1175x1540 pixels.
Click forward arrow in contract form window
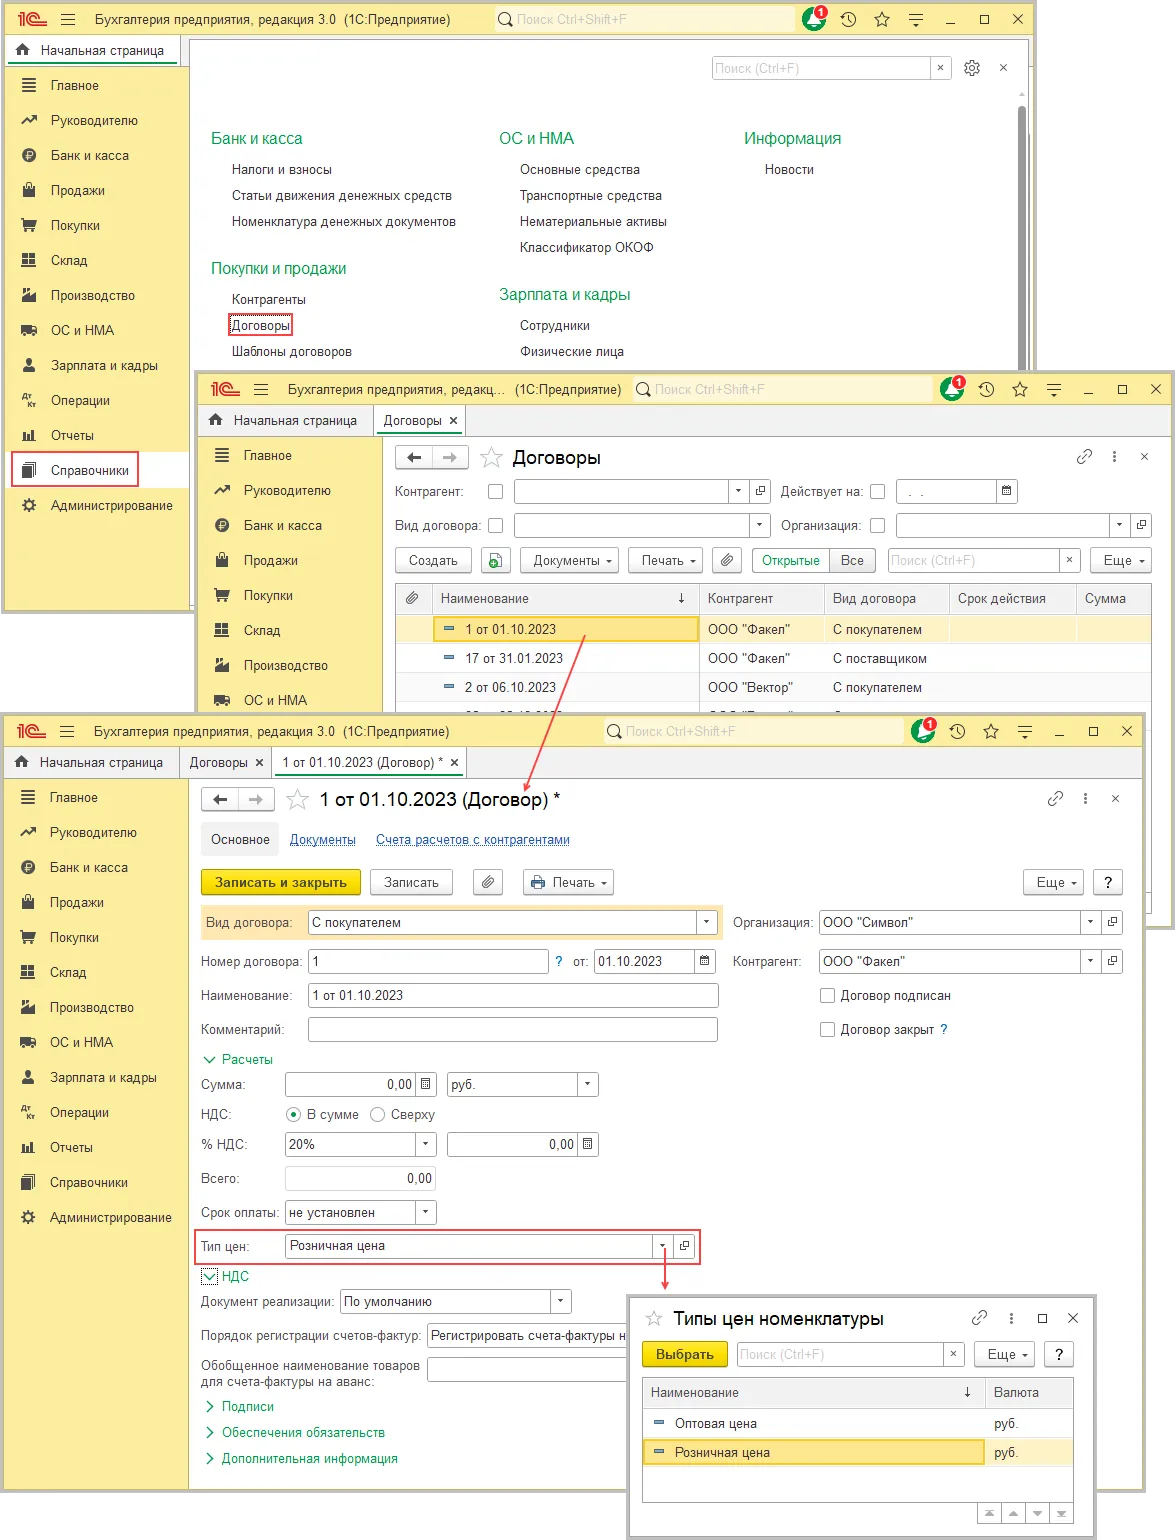coord(256,799)
